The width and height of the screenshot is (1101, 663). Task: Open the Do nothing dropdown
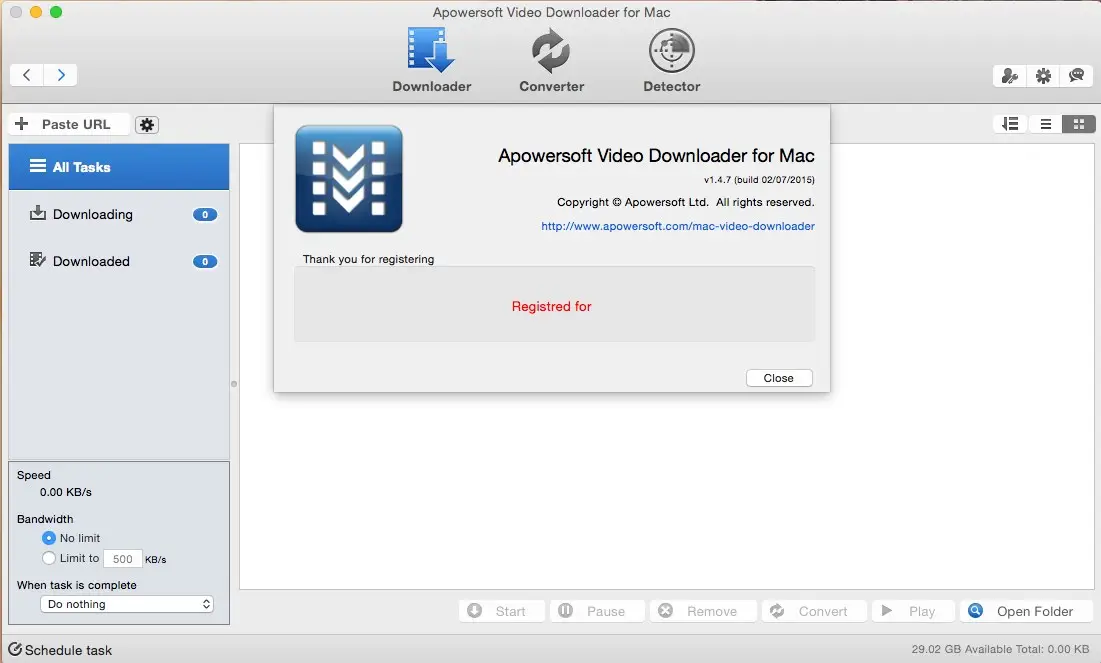(x=127, y=604)
